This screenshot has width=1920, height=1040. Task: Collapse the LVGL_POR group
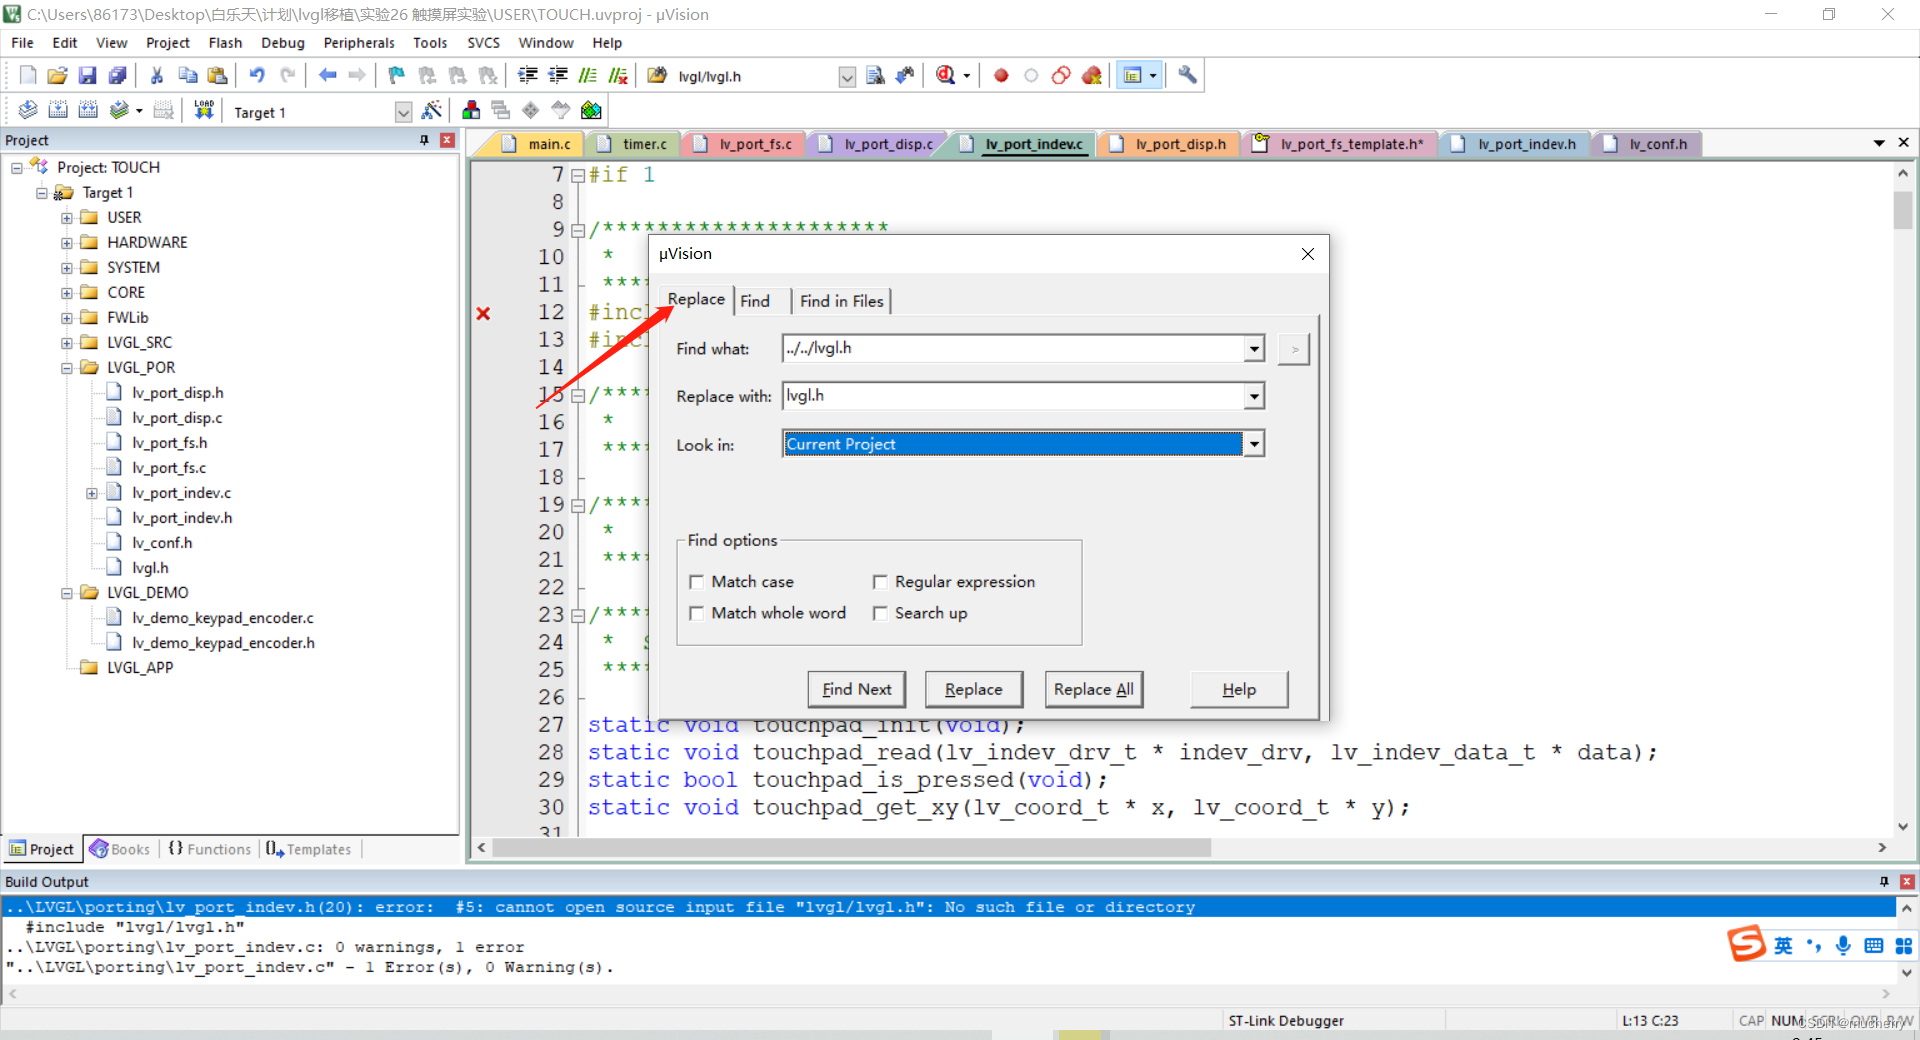tap(67, 368)
